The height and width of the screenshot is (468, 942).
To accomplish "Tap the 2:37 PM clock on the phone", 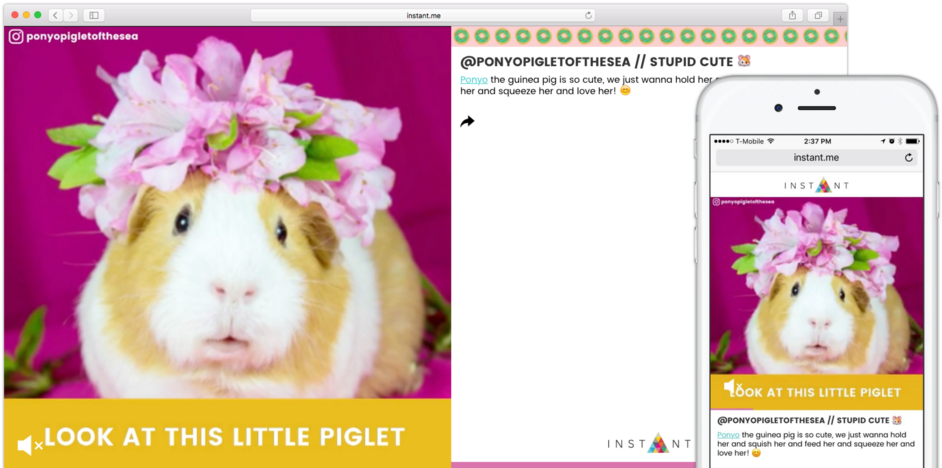I will coord(817,141).
